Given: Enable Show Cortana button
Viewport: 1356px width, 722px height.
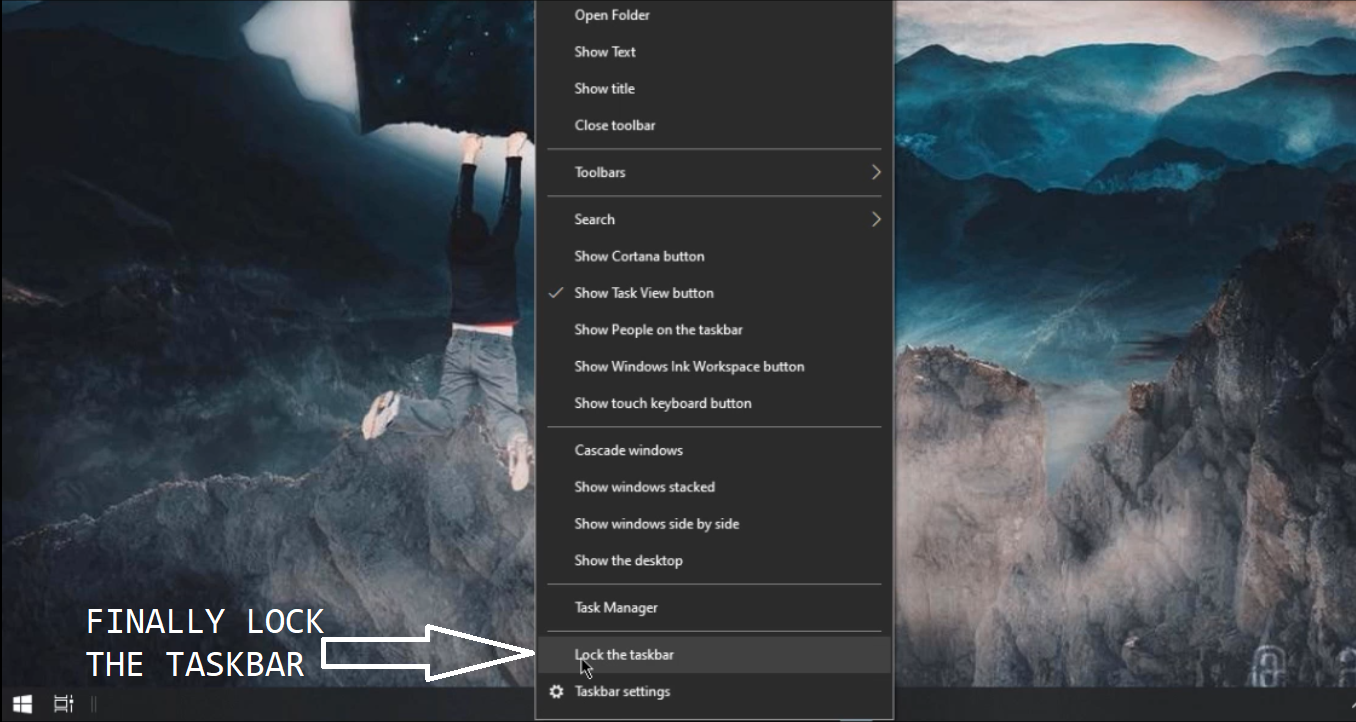Looking at the screenshot, I should tap(714, 257).
